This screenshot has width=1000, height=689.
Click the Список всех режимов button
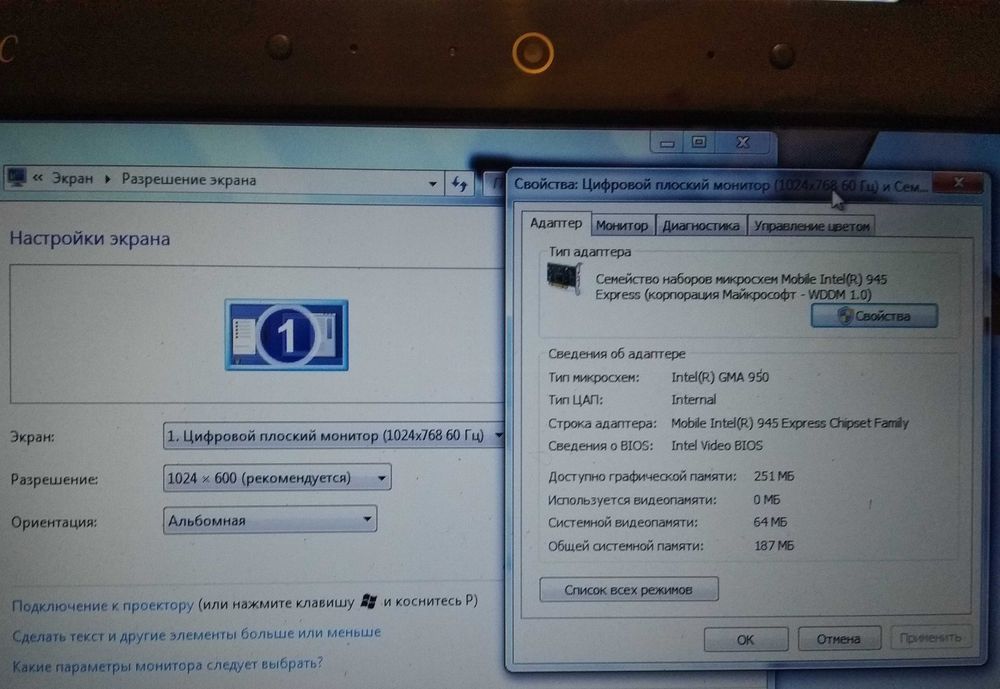(x=628, y=589)
